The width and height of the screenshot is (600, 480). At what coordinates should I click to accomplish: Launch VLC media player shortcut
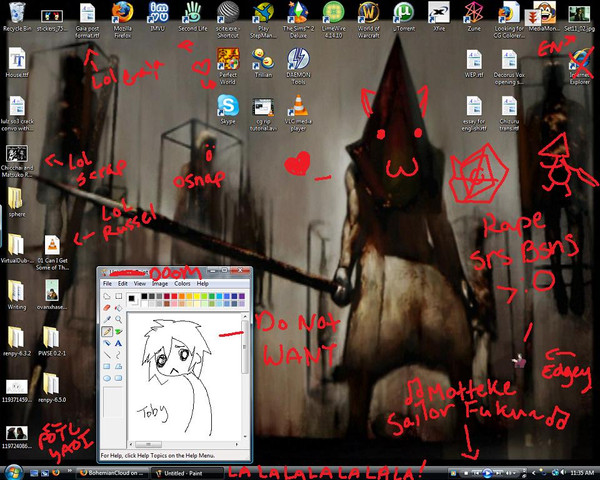point(298,113)
